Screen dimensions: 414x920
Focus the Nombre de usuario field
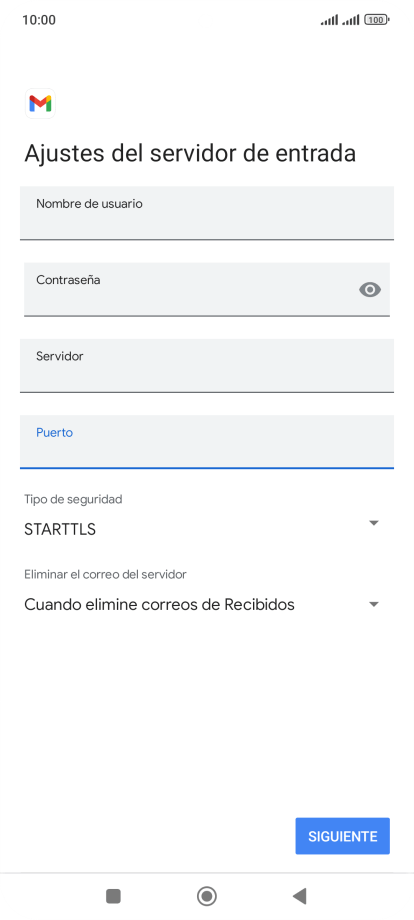(207, 213)
